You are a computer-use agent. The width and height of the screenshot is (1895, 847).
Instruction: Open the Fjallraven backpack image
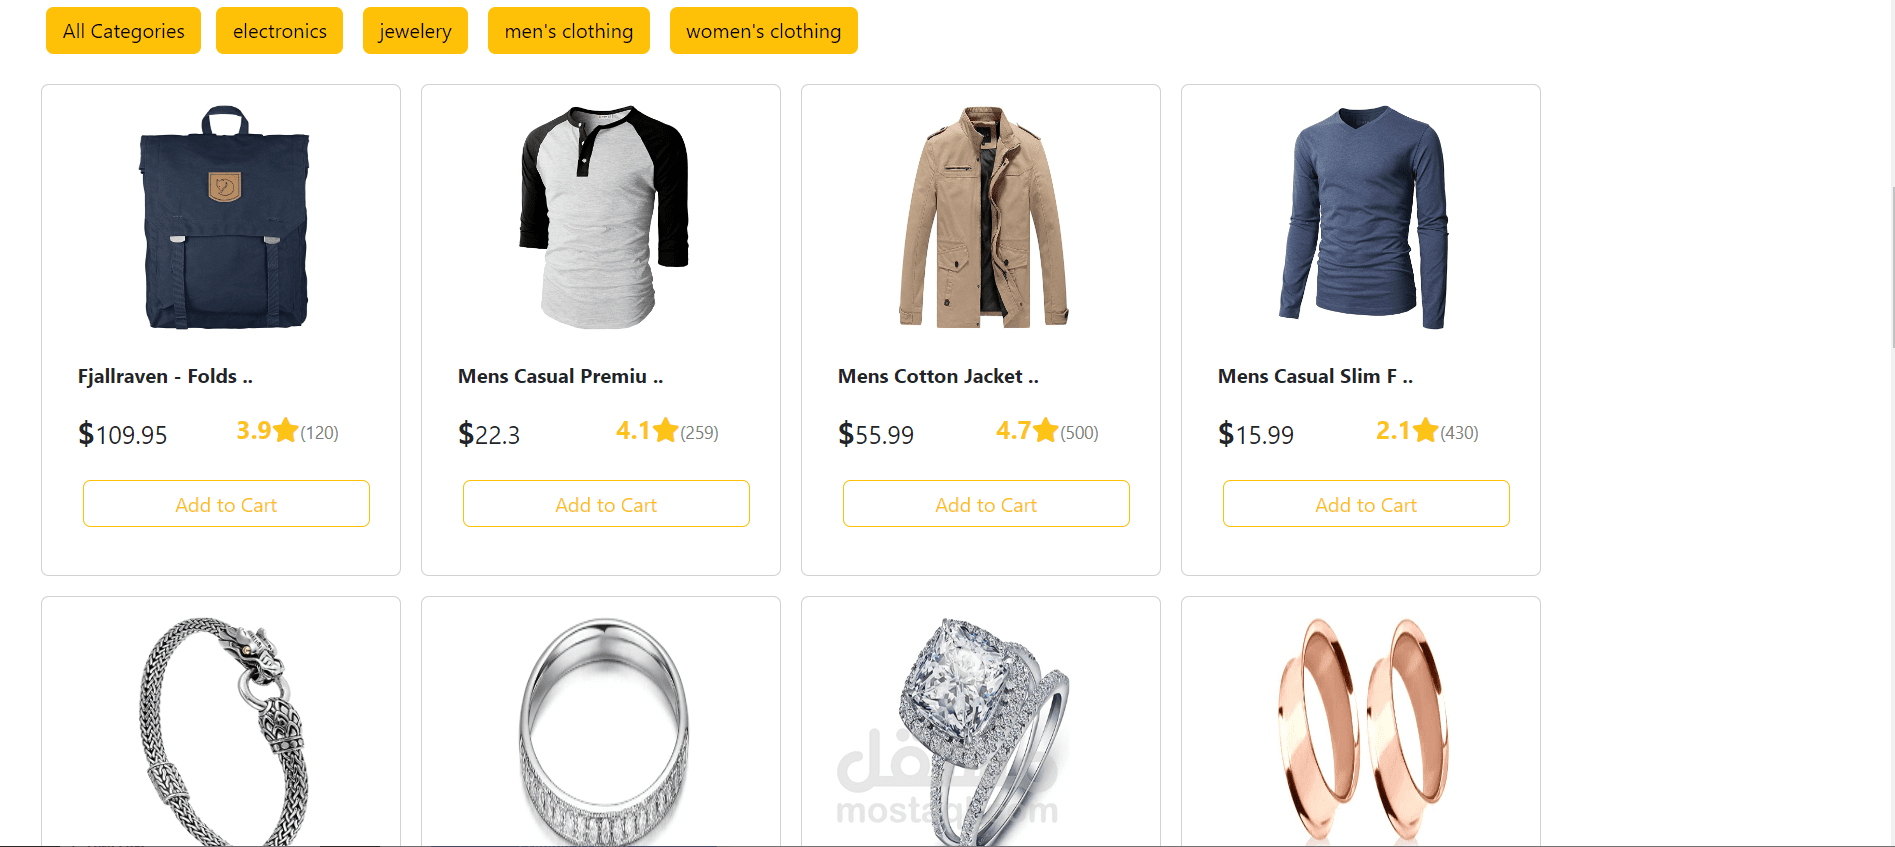click(x=224, y=217)
